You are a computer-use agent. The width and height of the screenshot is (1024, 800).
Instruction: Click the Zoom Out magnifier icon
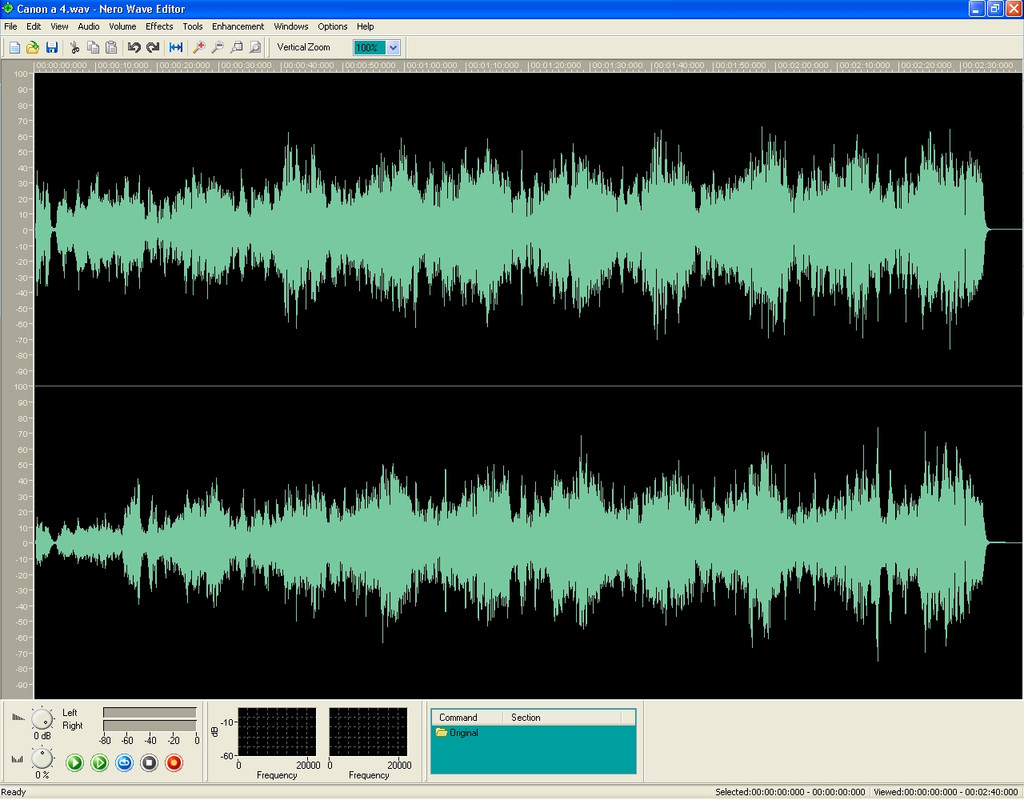point(218,48)
